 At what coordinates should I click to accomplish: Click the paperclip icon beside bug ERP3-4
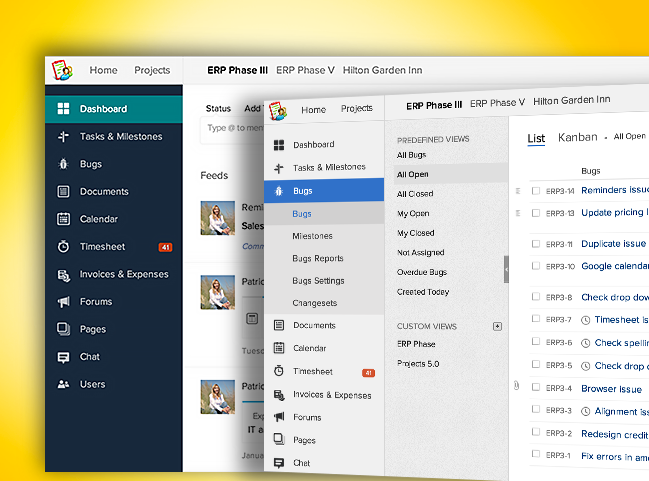[x=517, y=386]
